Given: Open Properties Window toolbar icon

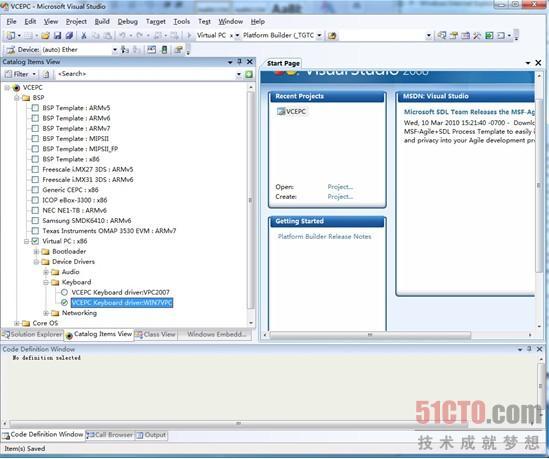Looking at the screenshot, I should 454,35.
